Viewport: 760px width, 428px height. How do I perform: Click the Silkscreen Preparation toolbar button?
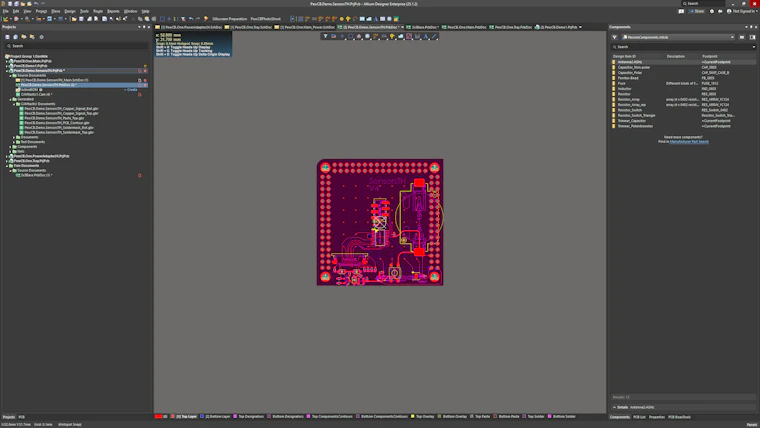pyautogui.click(x=230, y=19)
